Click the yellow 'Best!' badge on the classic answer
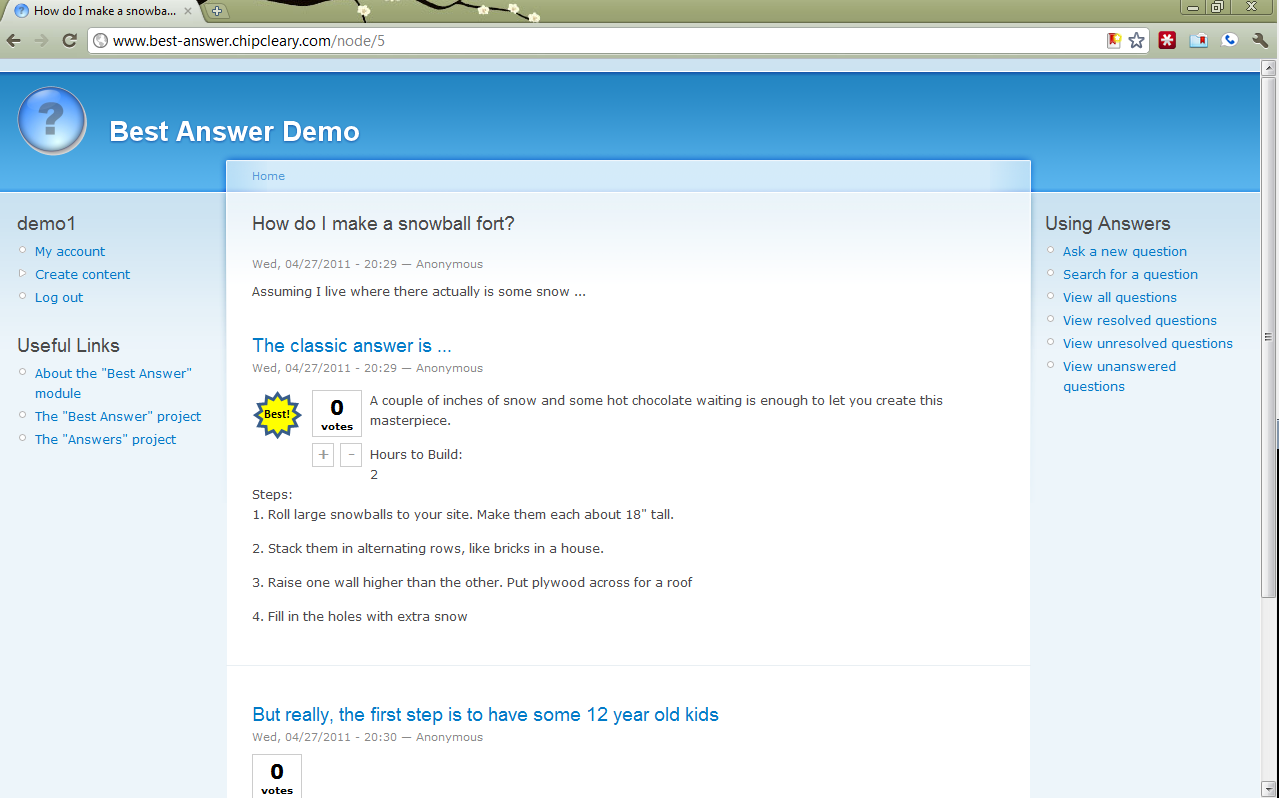Viewport: 1279px width, 798px height. 277,412
